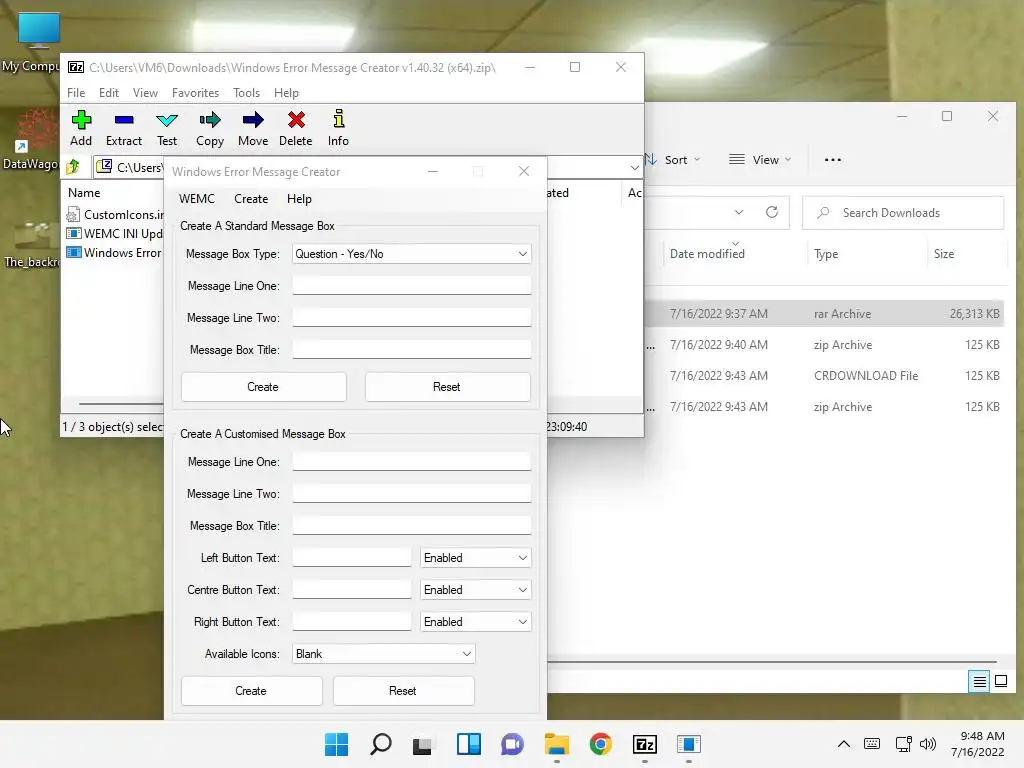Image resolution: width=1024 pixels, height=768 pixels.
Task: Open Task View on the taskbar
Action: 423,744
